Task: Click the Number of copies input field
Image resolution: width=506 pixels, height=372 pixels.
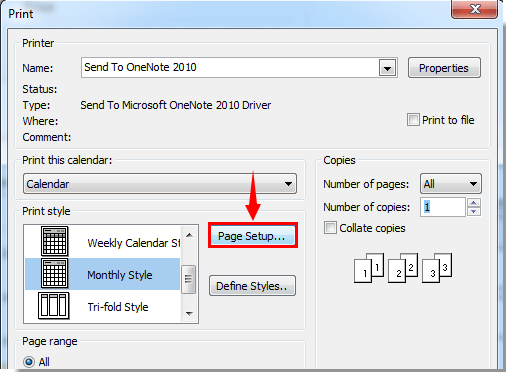Action: [443, 207]
